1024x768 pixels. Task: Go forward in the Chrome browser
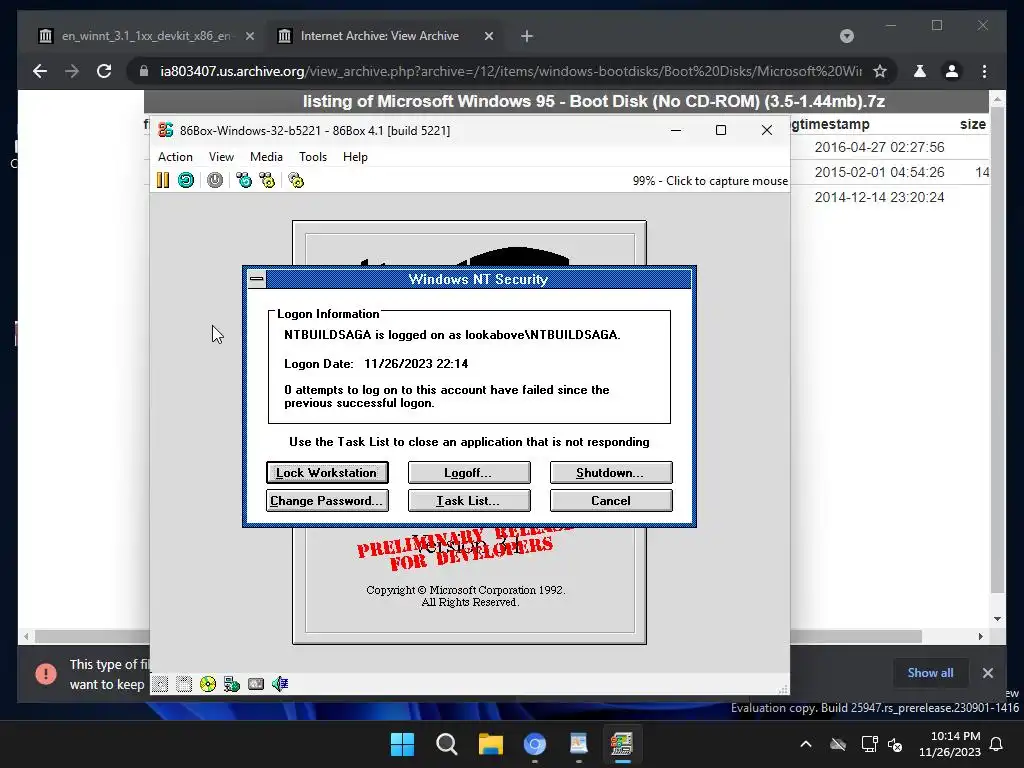72,71
